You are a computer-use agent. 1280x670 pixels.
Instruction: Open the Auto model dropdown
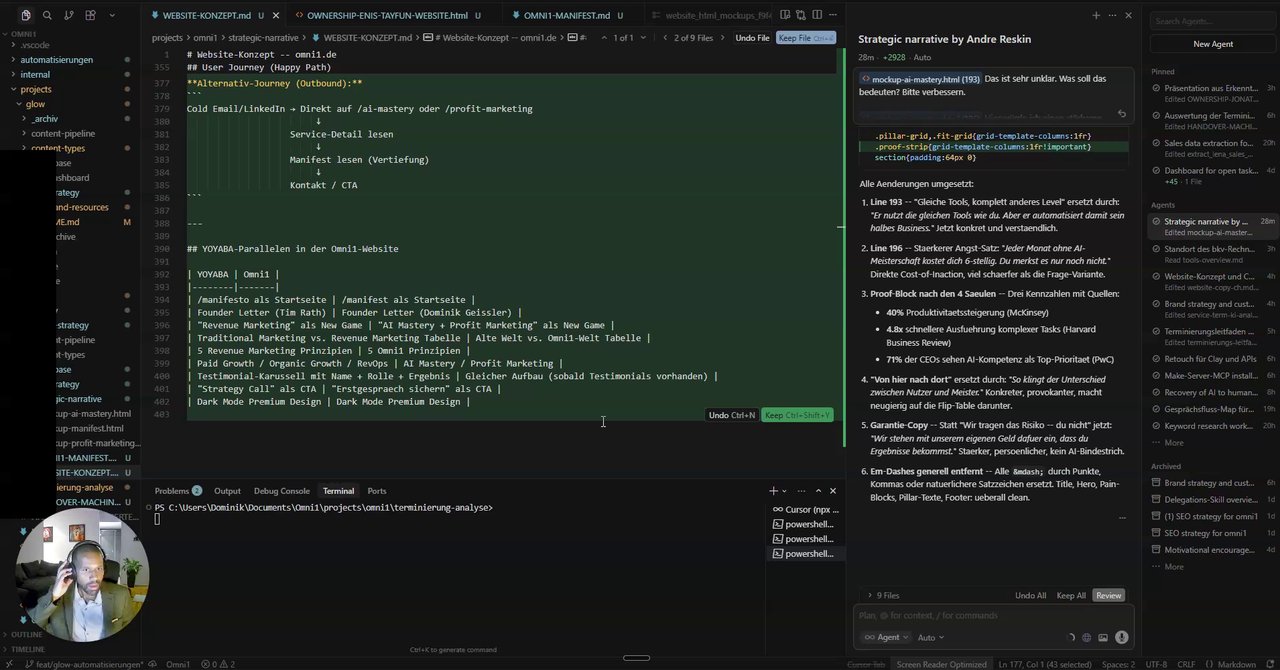(931, 638)
